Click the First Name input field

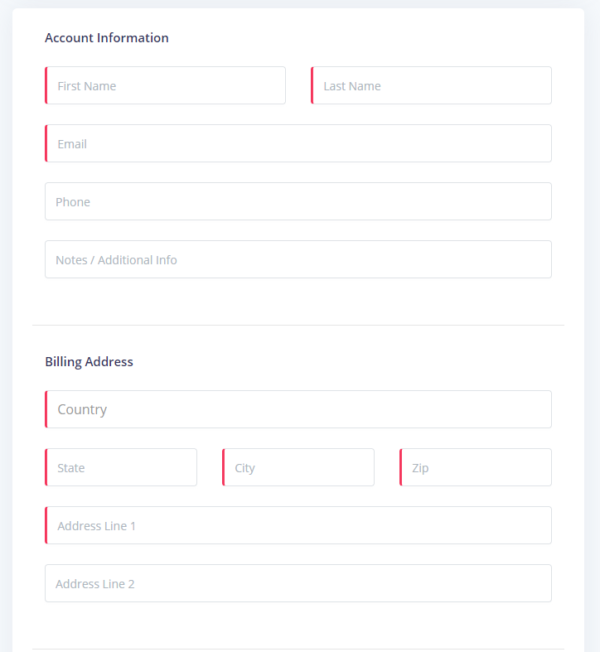tap(166, 86)
